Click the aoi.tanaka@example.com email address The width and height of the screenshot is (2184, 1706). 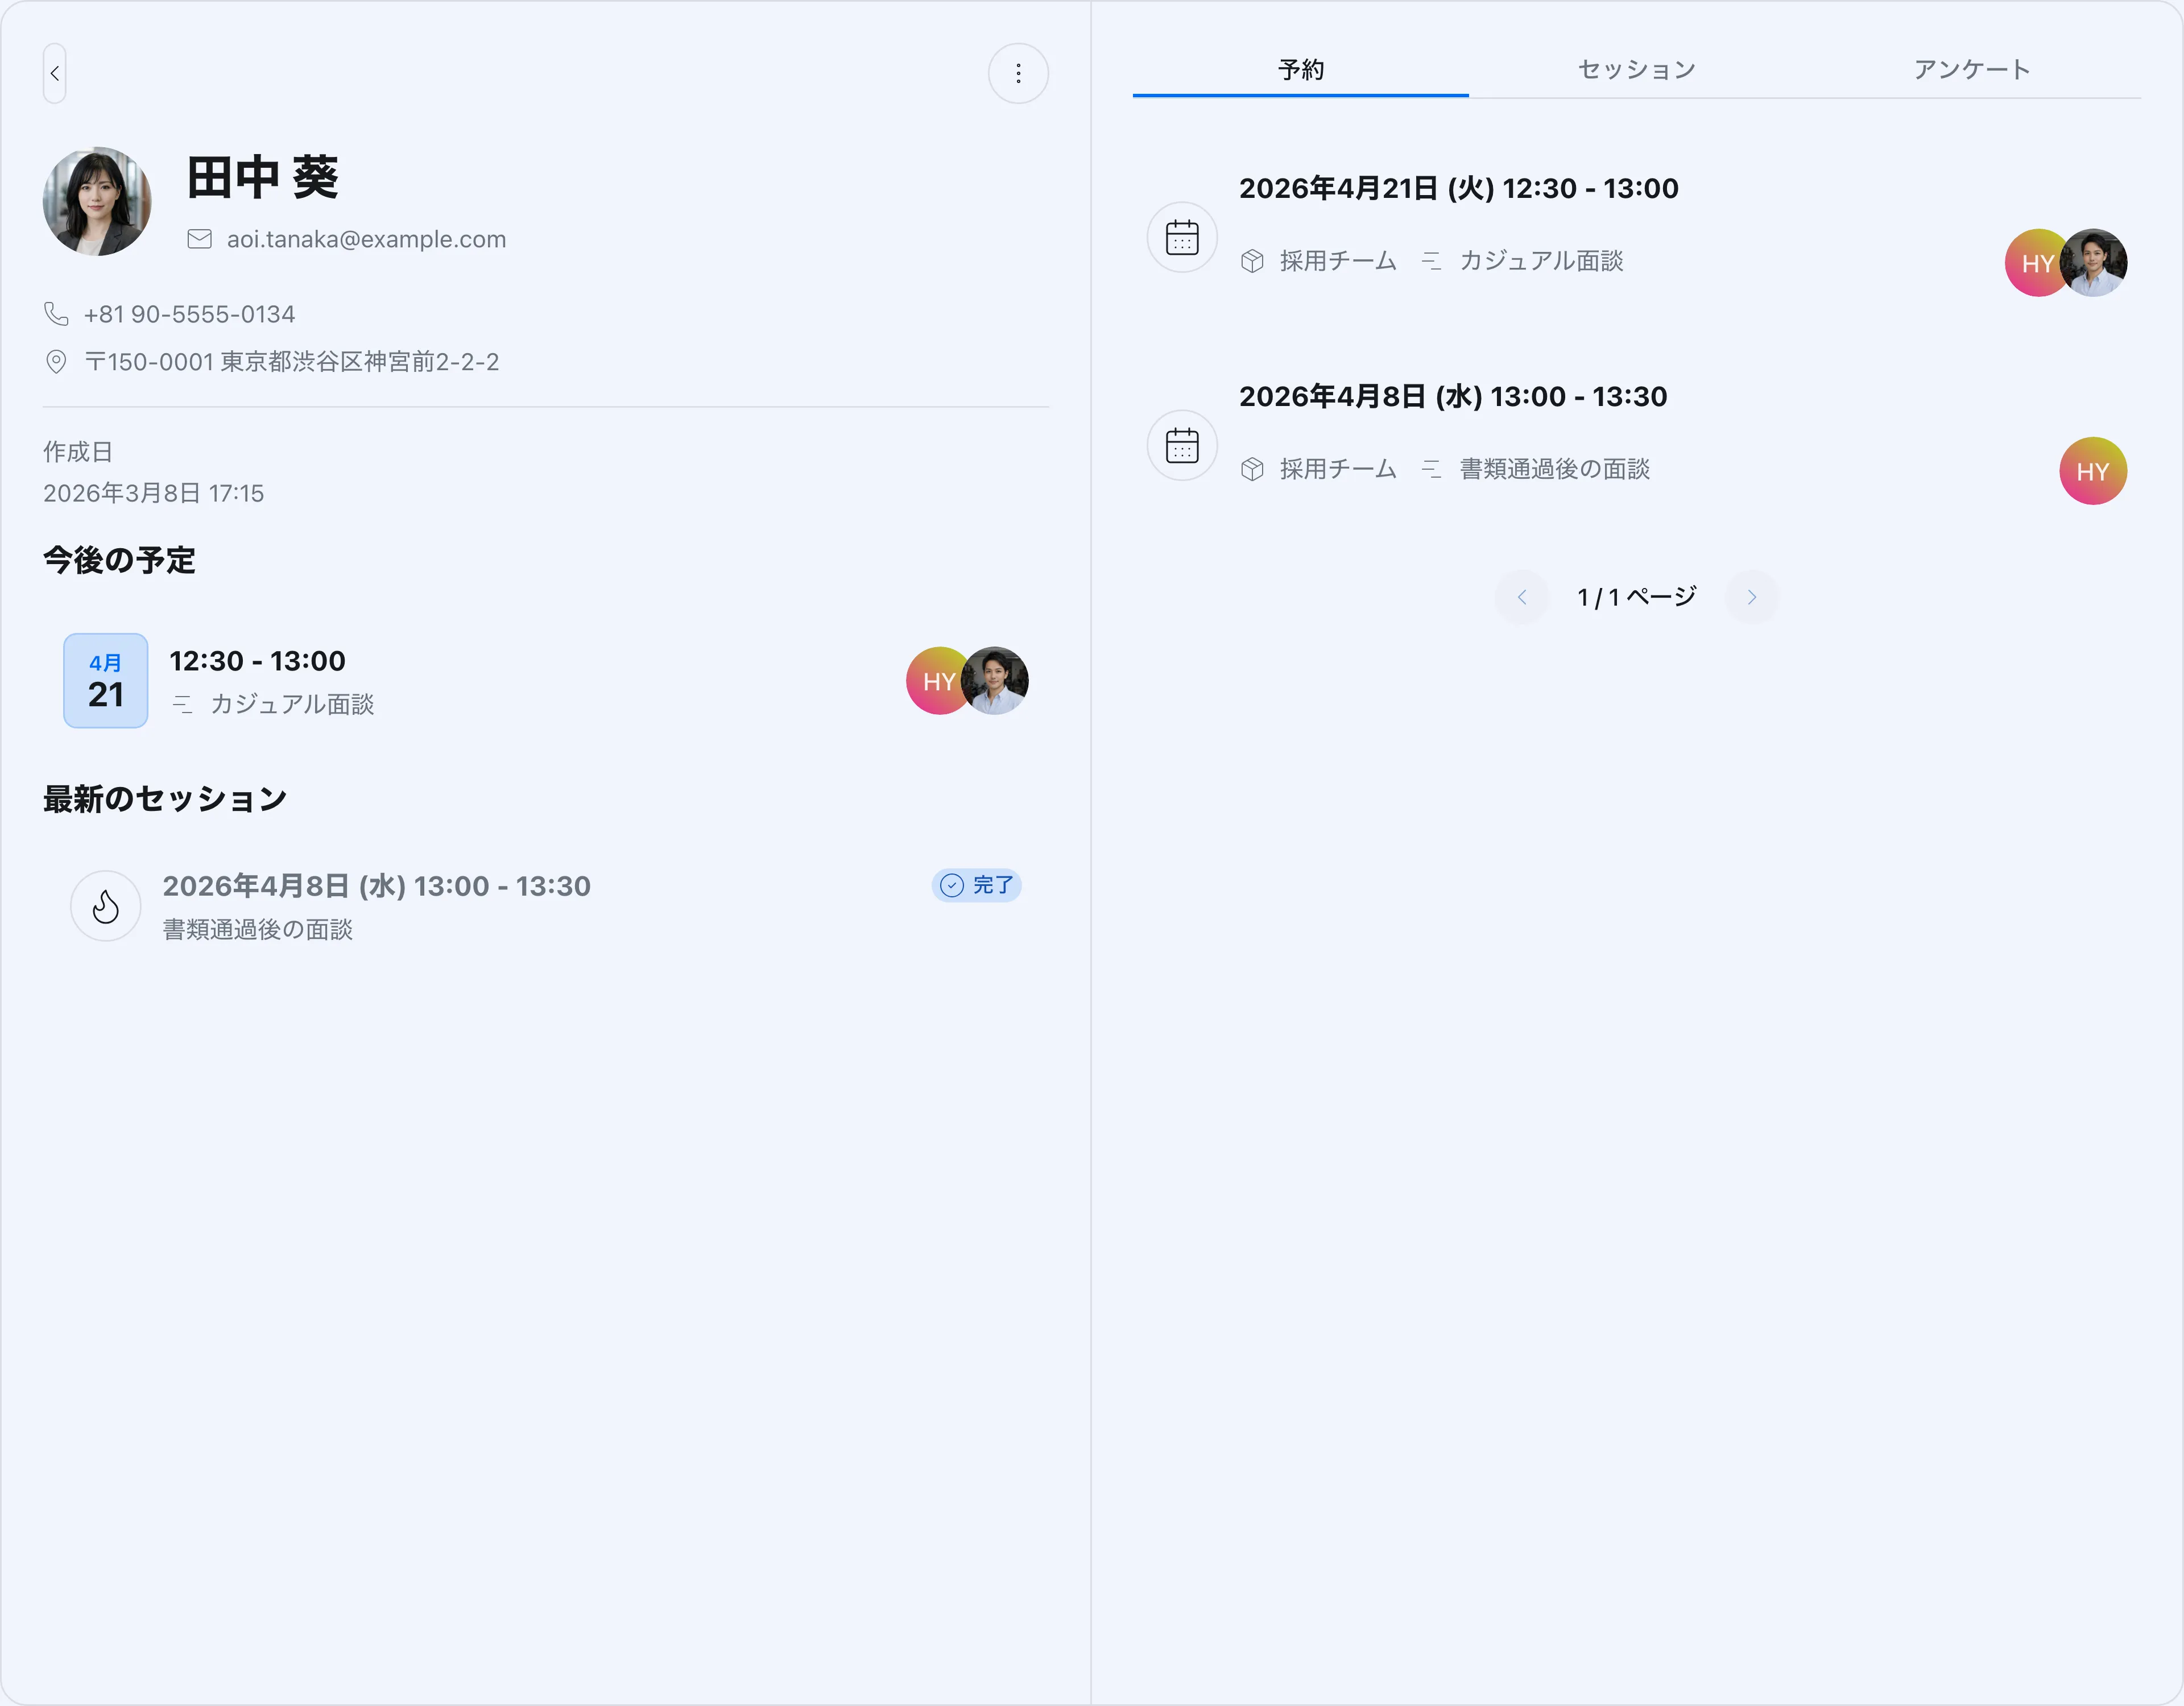pos(366,239)
